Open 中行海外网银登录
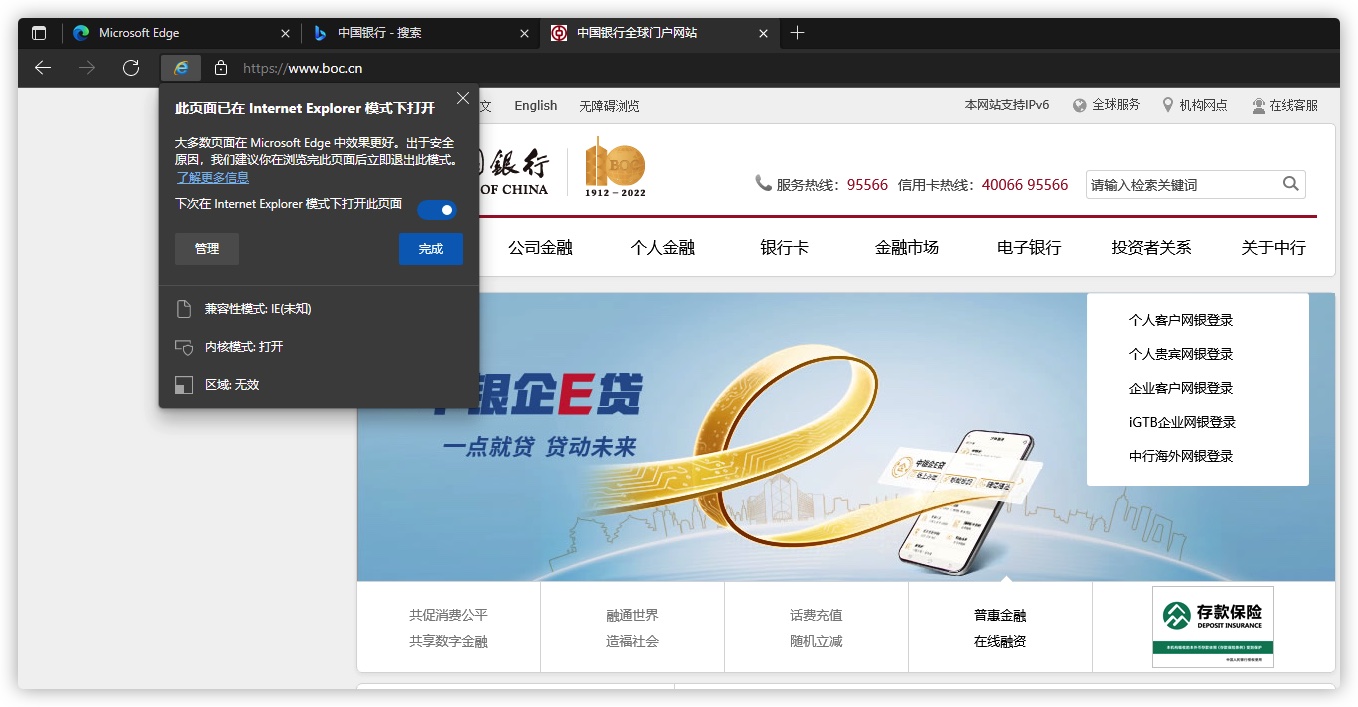The image size is (1358, 707). (x=1181, y=456)
